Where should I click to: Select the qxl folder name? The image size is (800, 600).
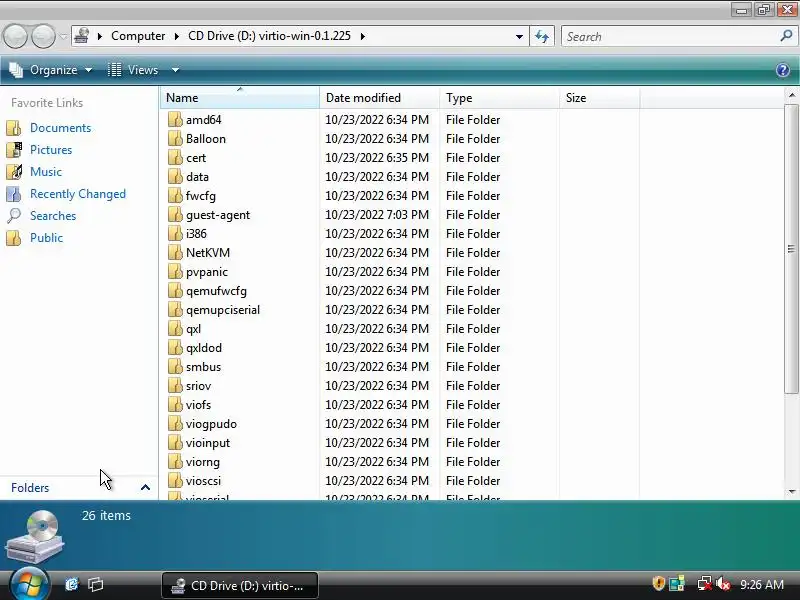193,329
